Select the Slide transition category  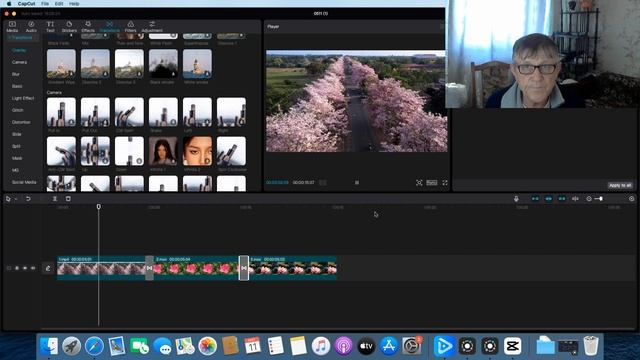pyautogui.click(x=16, y=134)
